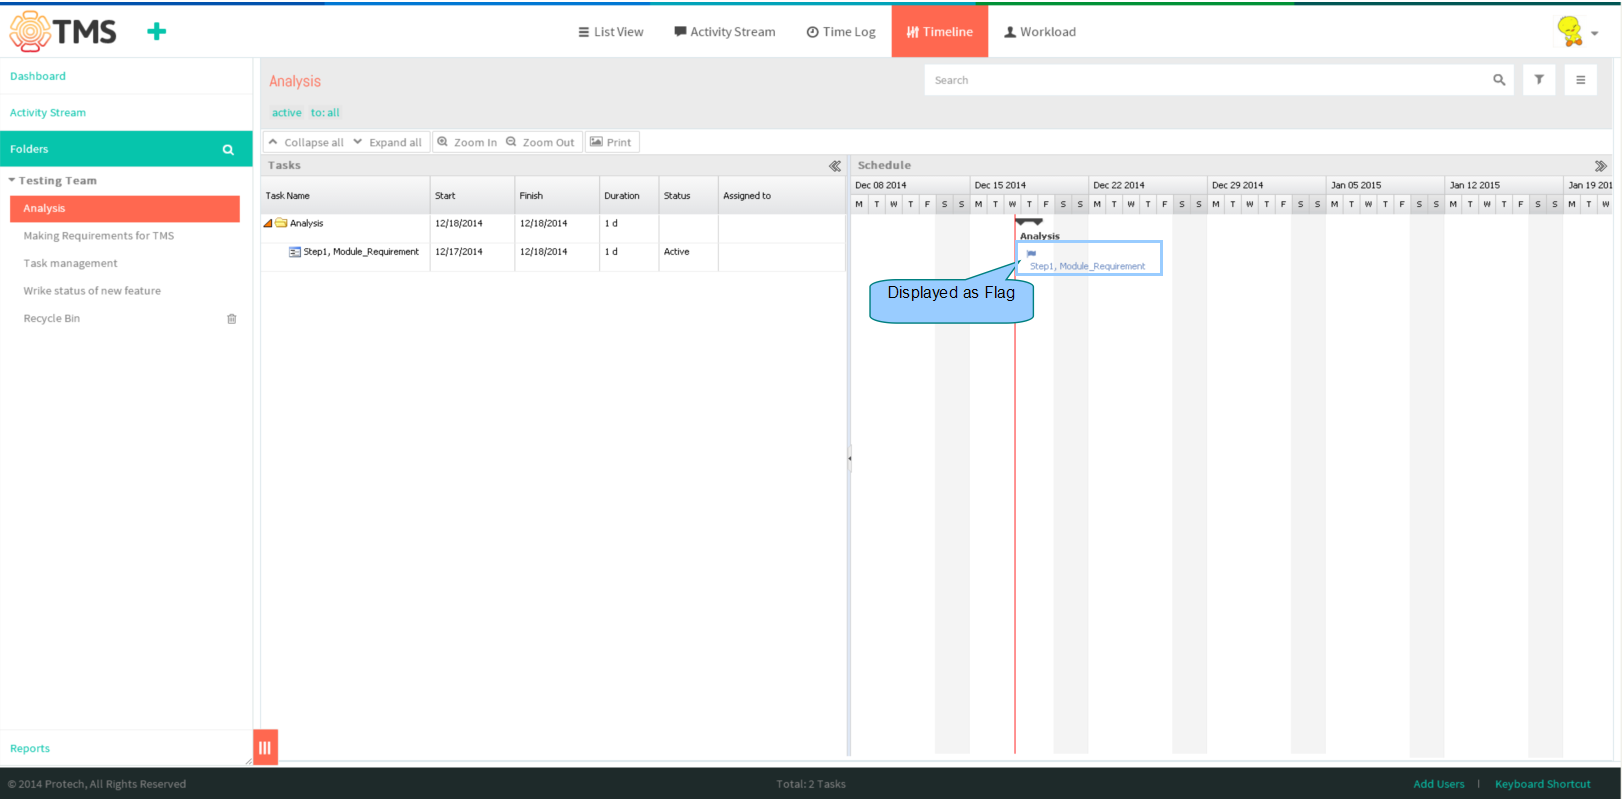Click the Task Name column header

tap(345, 196)
